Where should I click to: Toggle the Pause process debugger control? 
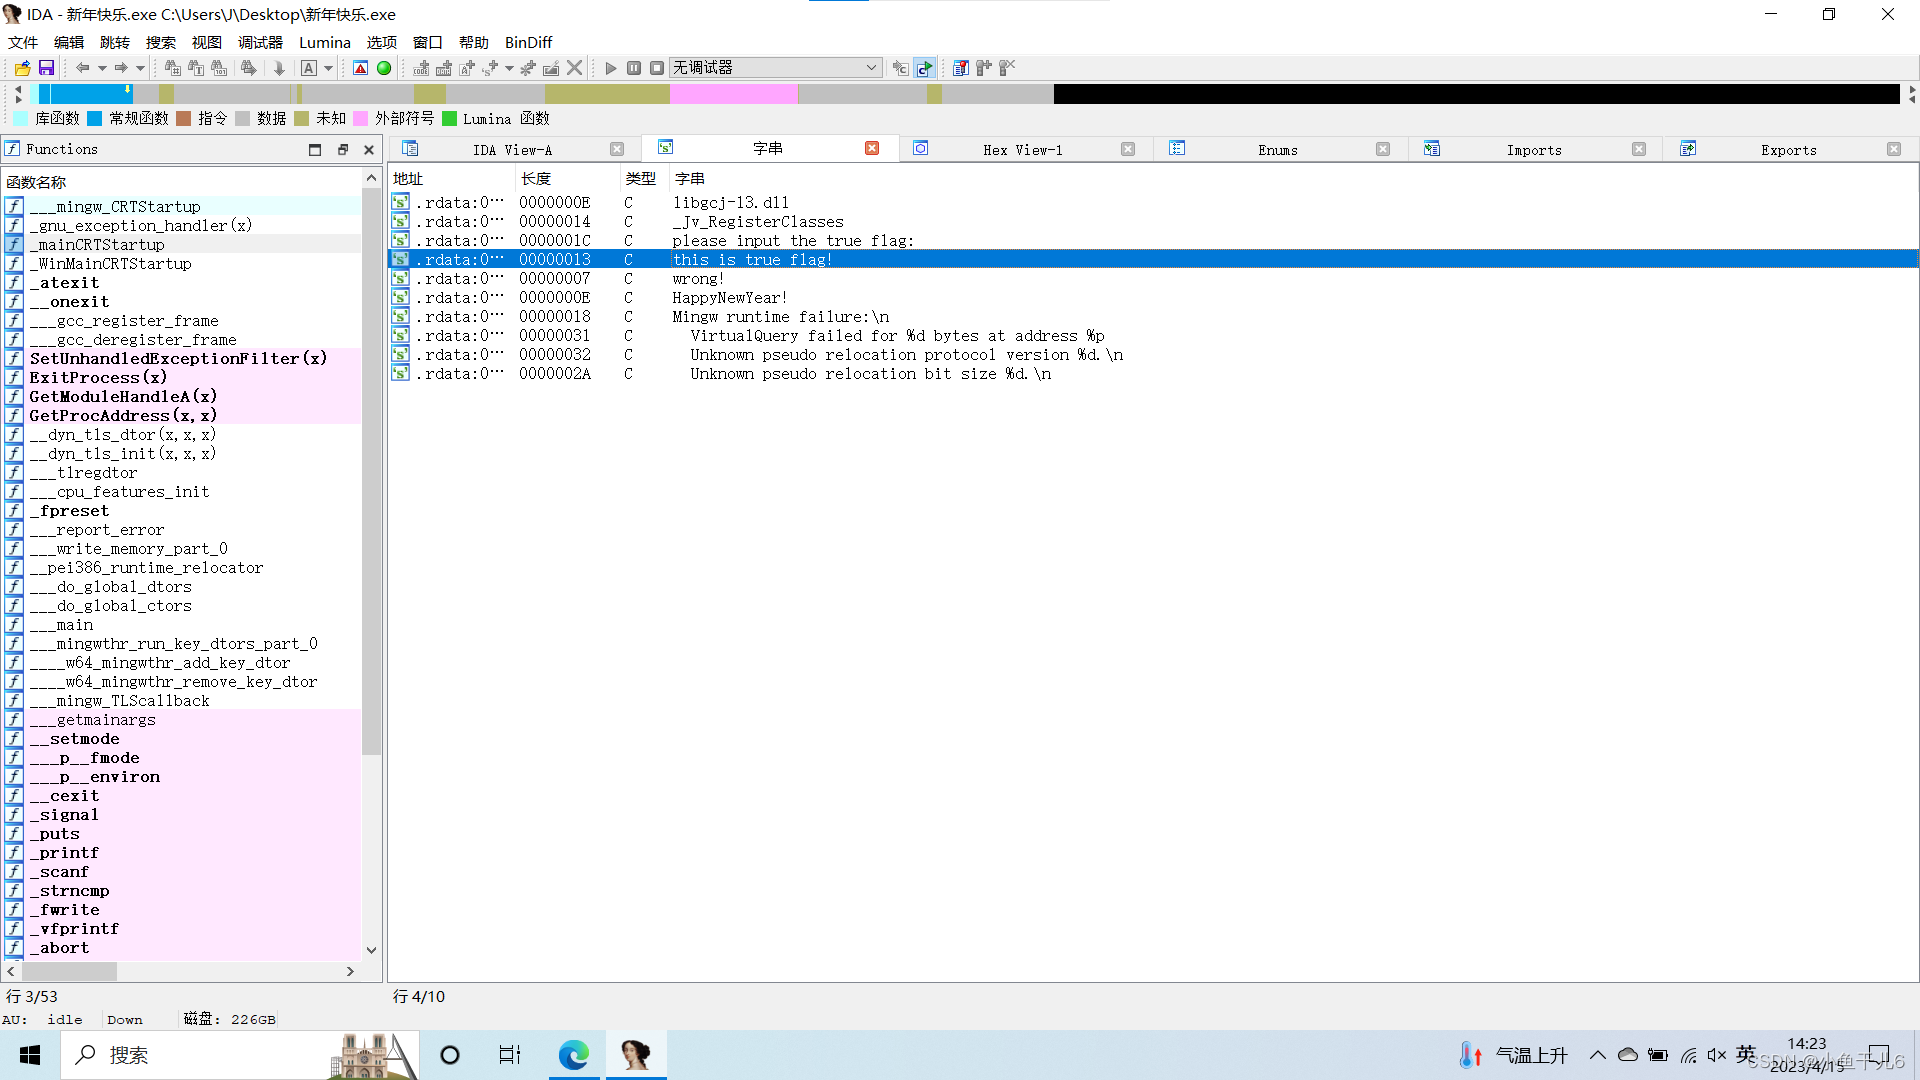pyautogui.click(x=633, y=67)
